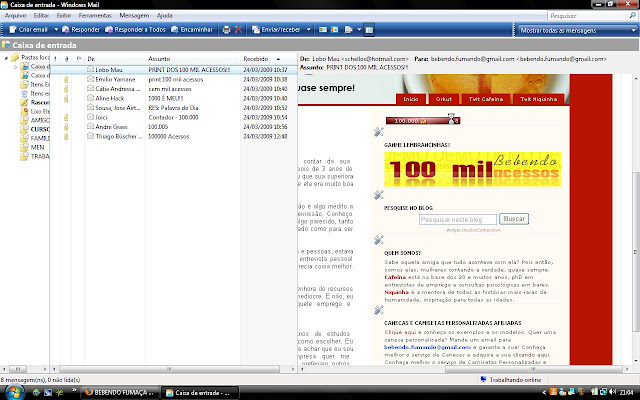The width and height of the screenshot is (640, 400).
Task: Open the Enviar/receber dropdown arrow
Action: click(x=309, y=29)
